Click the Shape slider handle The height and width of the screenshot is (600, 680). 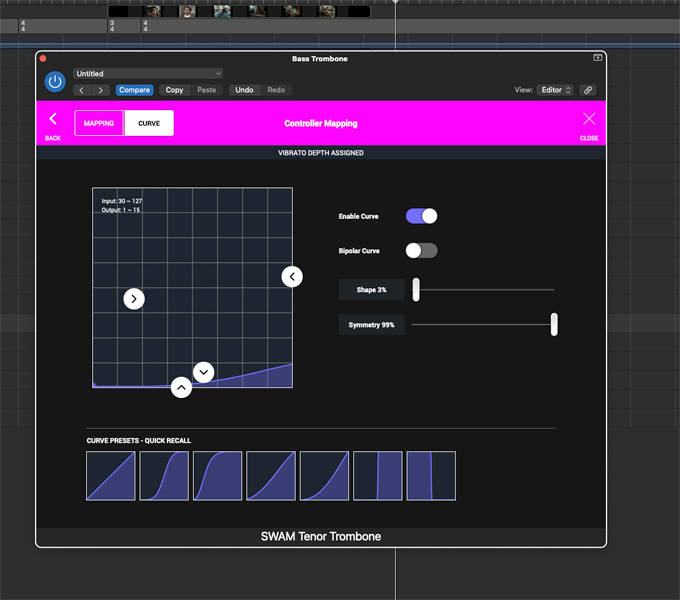[x=416, y=290]
